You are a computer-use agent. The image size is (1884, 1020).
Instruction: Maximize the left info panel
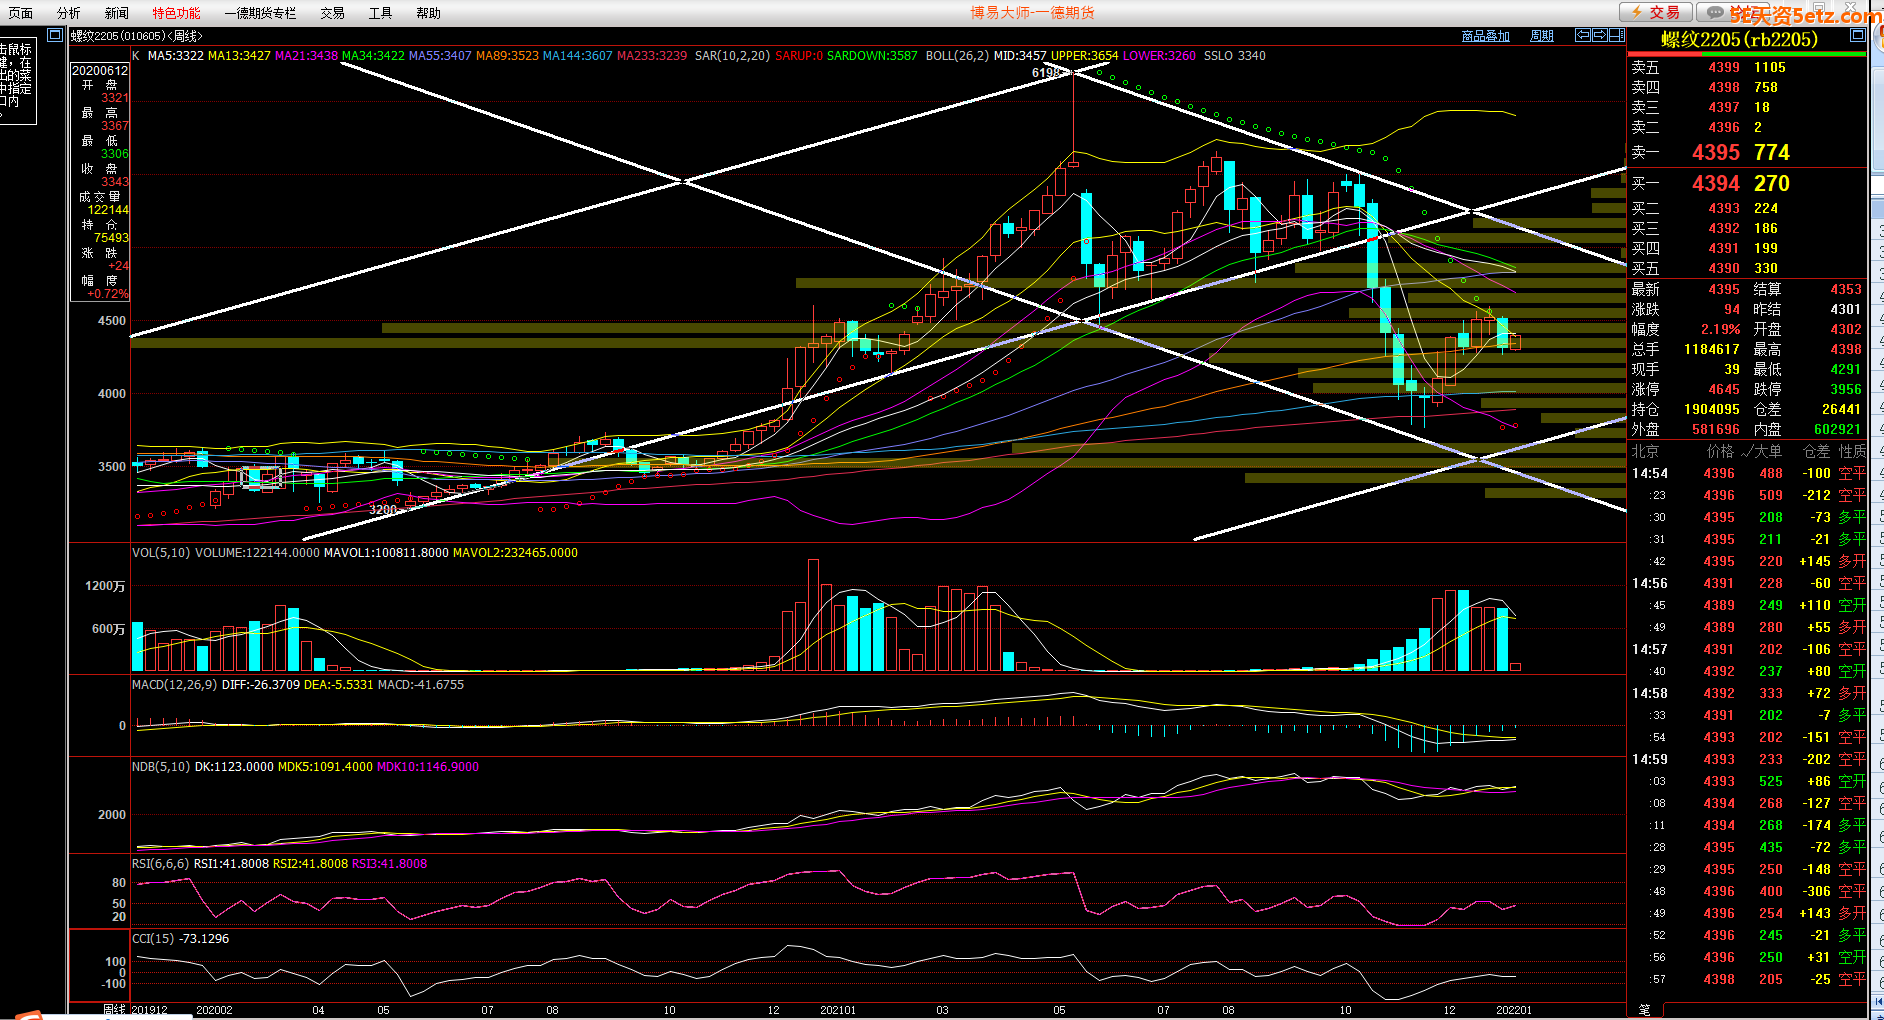click(55, 35)
